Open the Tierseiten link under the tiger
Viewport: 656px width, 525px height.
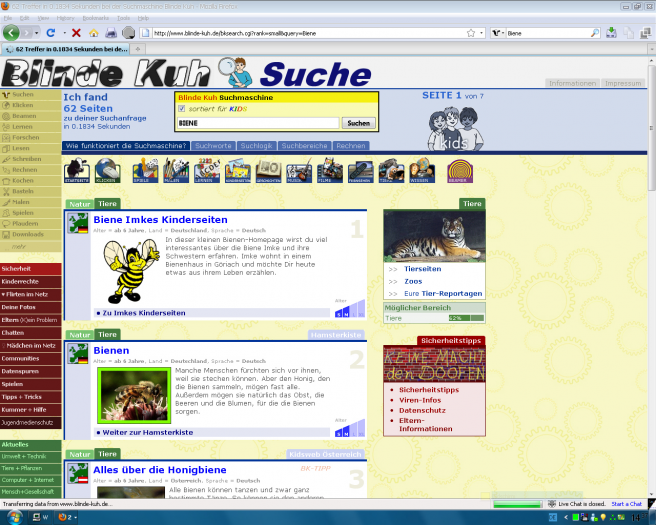(x=423, y=269)
